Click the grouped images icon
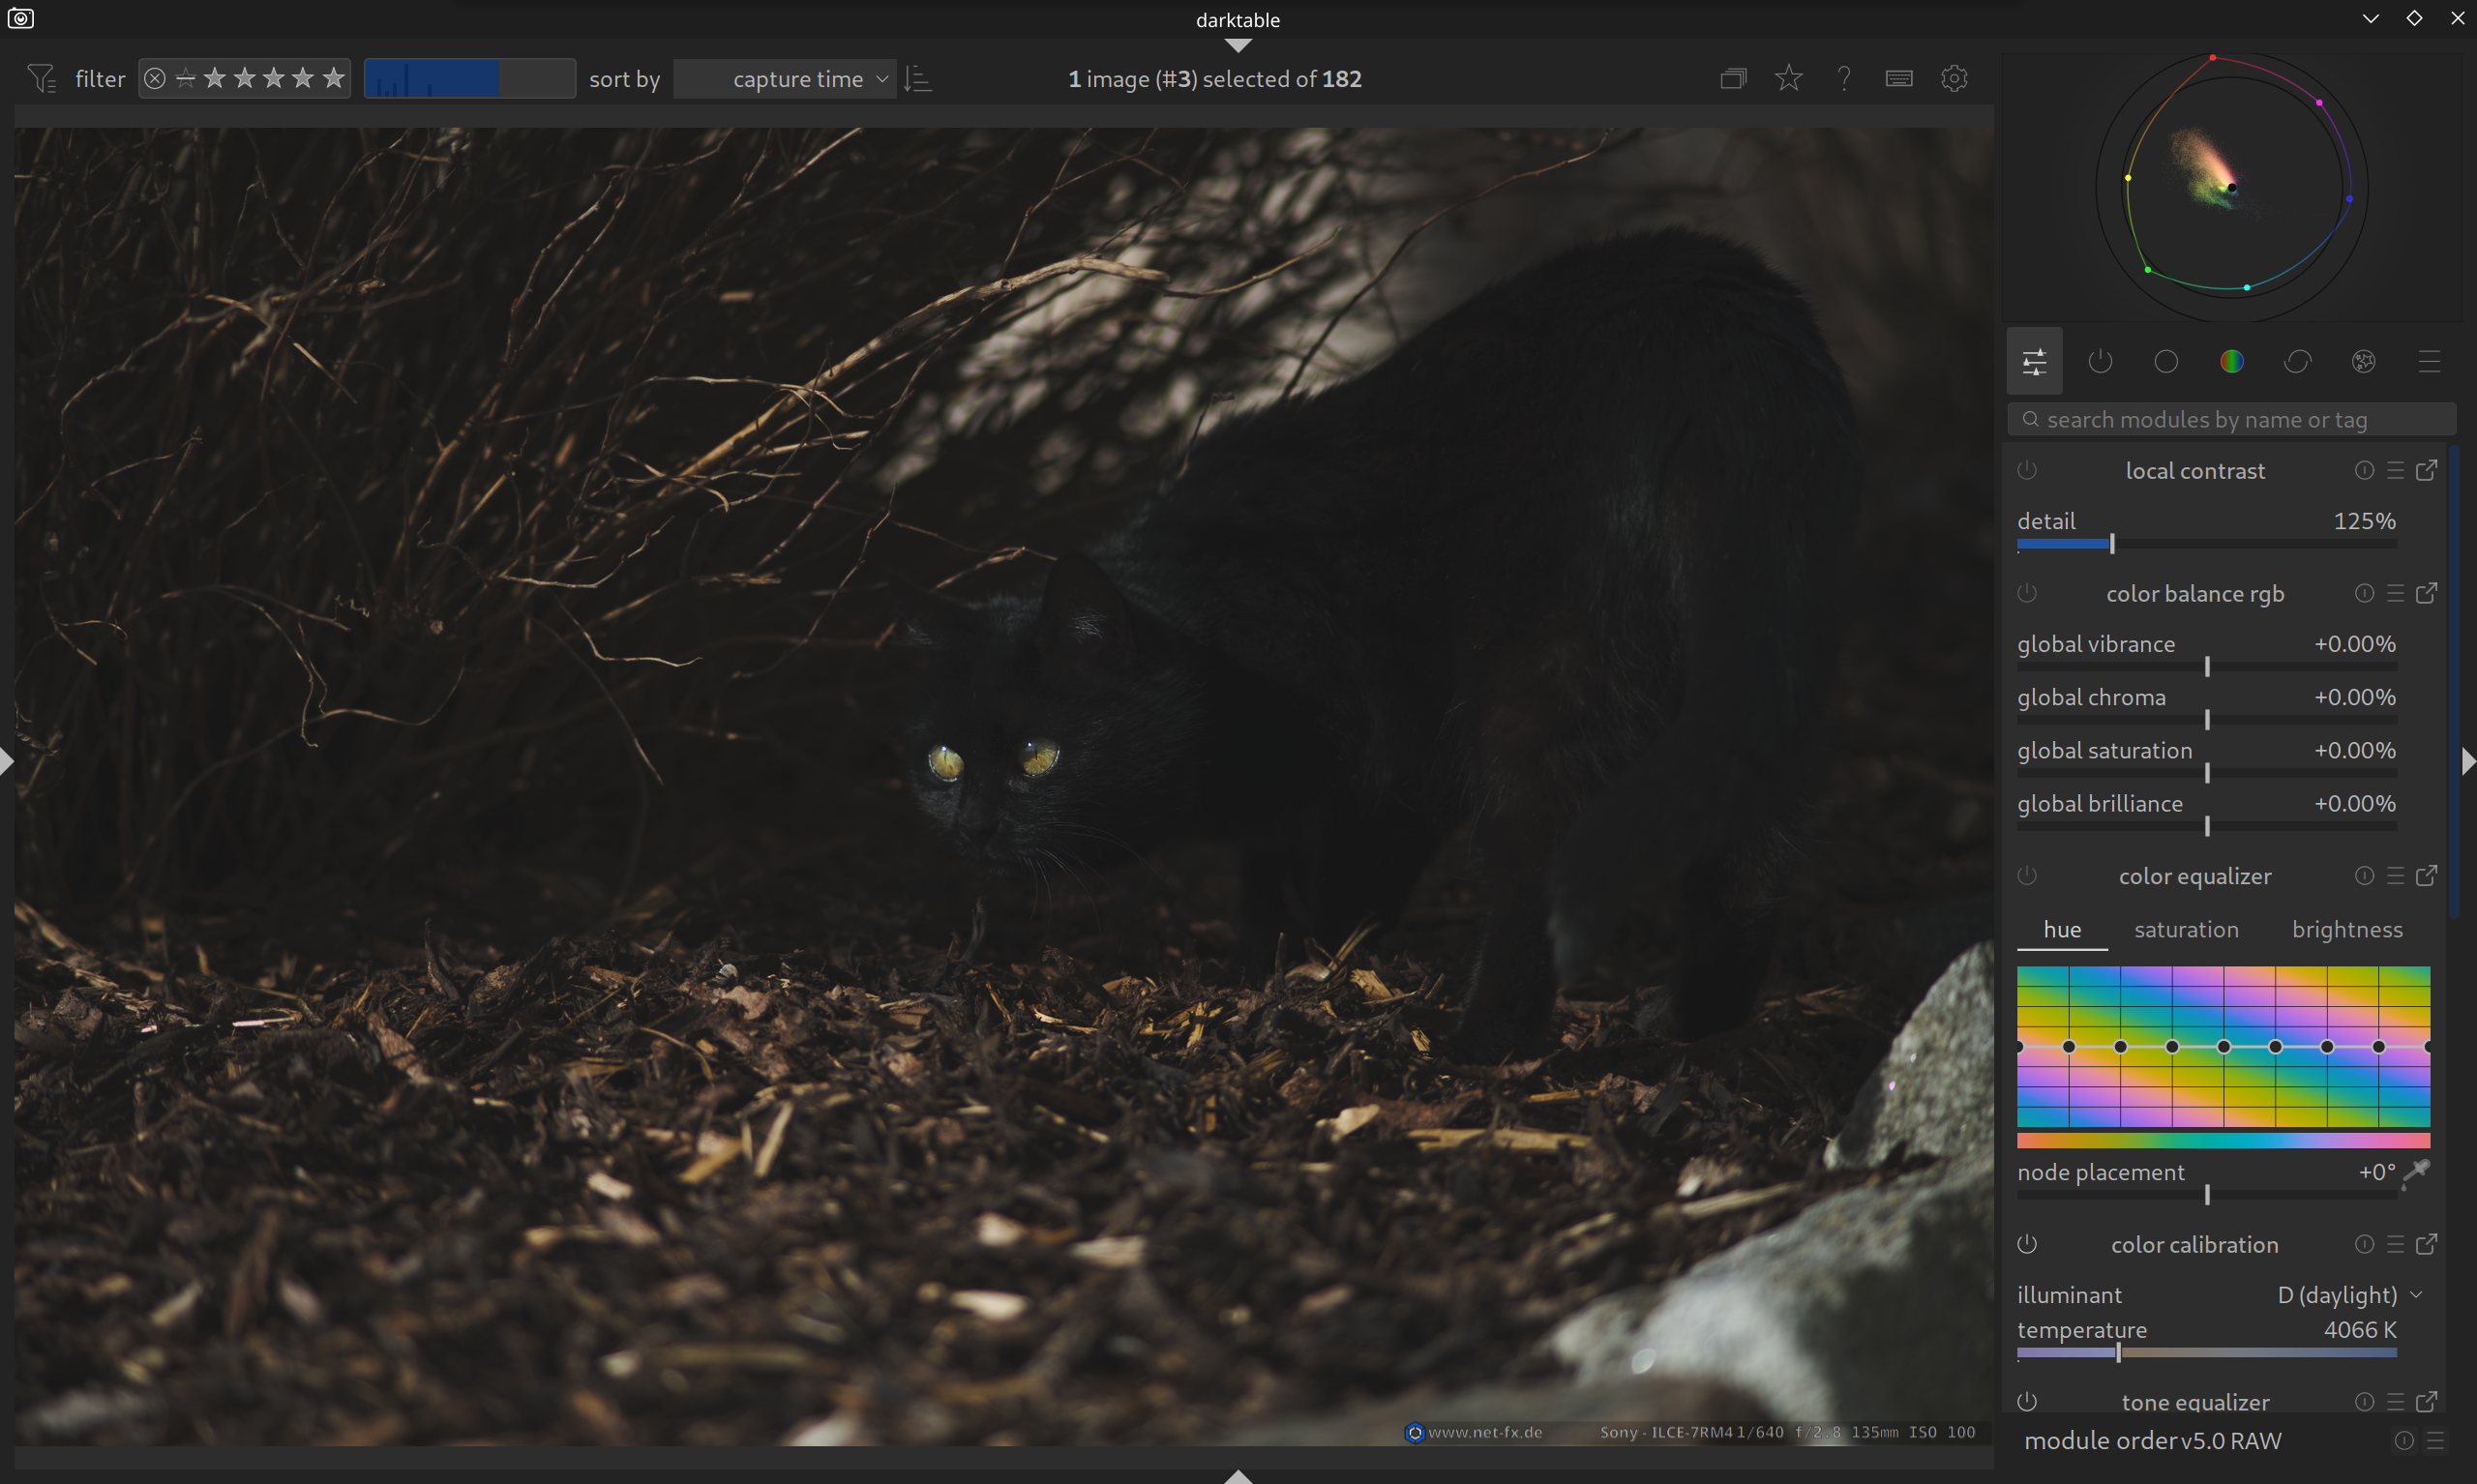The width and height of the screenshot is (2477, 1484). click(x=1733, y=78)
